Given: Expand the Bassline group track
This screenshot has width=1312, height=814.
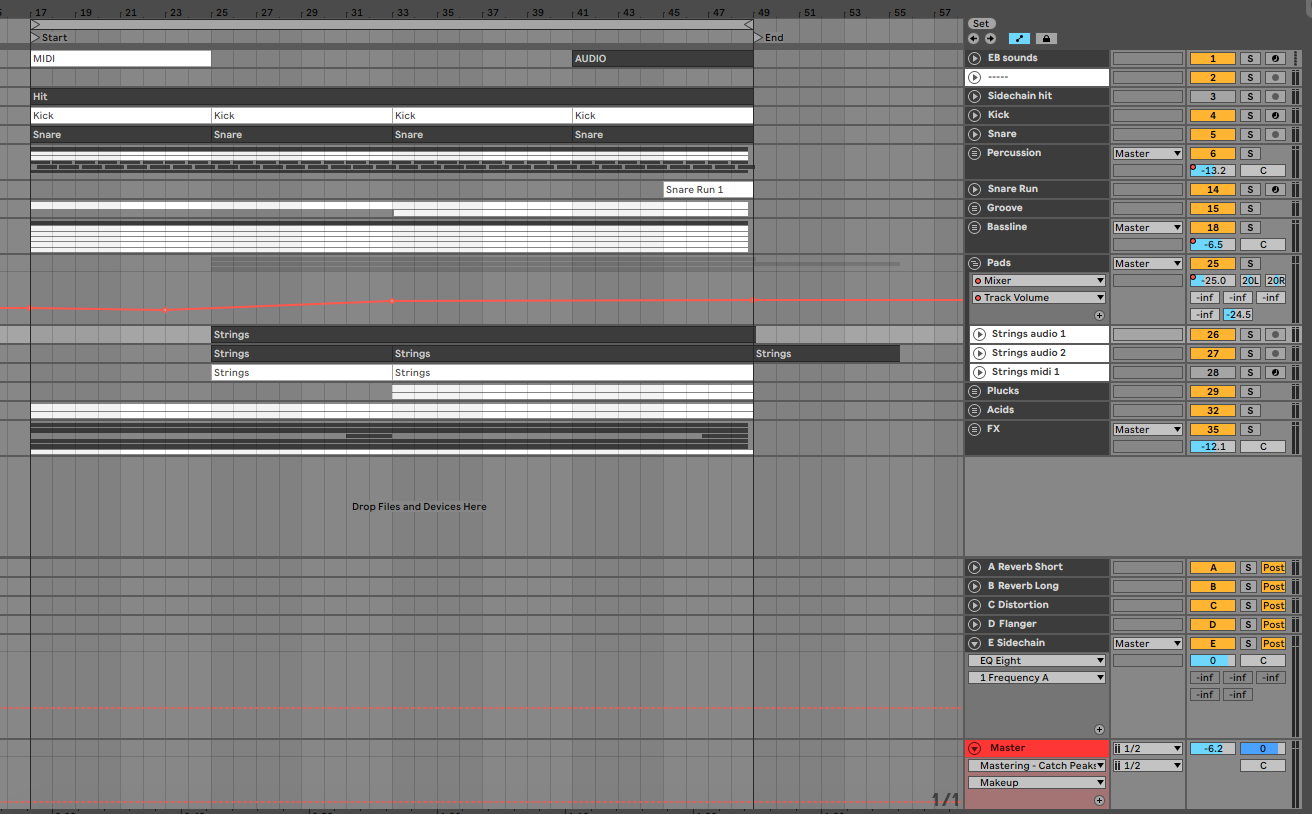Looking at the screenshot, I should [975, 227].
